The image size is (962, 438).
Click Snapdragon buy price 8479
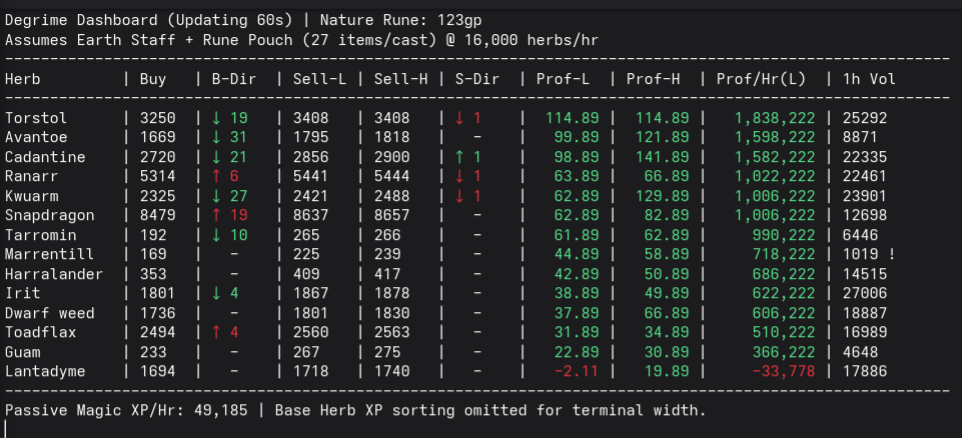click(x=158, y=215)
